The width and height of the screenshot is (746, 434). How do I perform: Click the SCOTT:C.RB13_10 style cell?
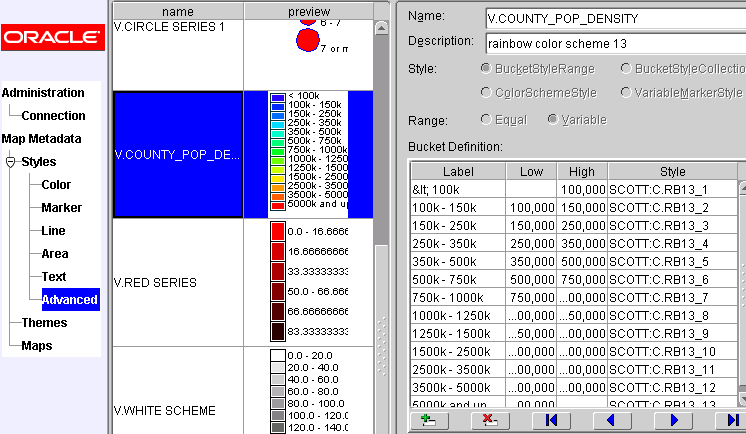point(673,352)
